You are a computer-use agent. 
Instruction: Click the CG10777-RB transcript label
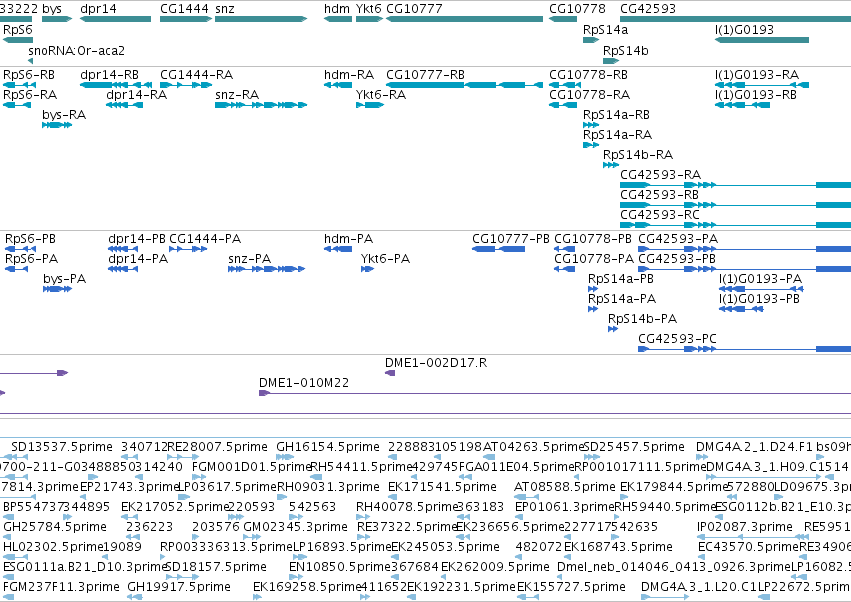425,74
